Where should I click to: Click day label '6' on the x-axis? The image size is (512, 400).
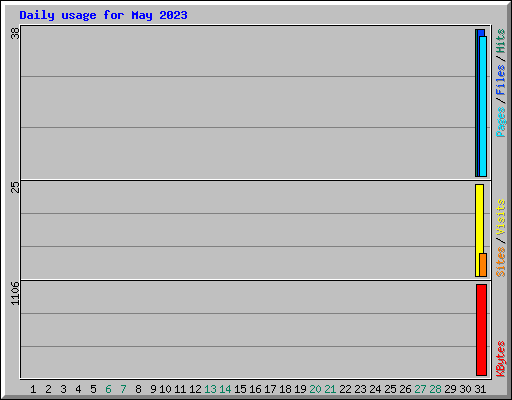tap(108, 389)
